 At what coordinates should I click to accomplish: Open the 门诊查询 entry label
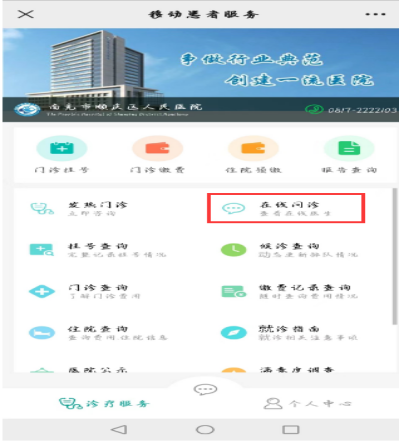[98, 287]
